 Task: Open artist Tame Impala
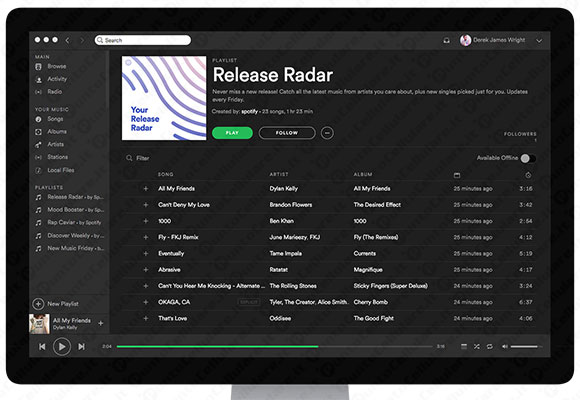pyautogui.click(x=286, y=253)
